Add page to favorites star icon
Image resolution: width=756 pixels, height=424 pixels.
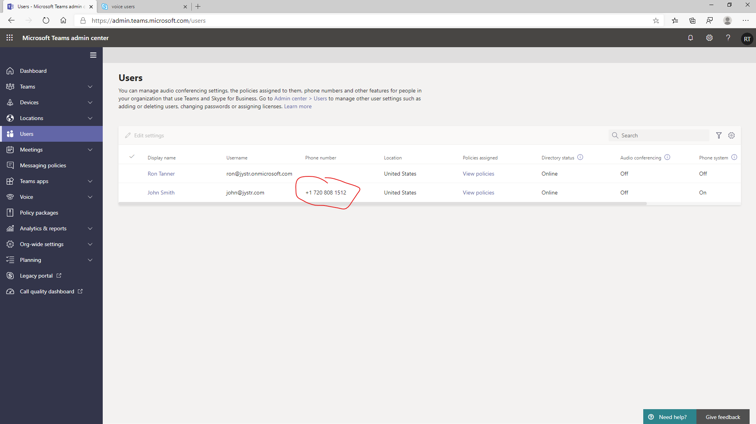click(656, 21)
